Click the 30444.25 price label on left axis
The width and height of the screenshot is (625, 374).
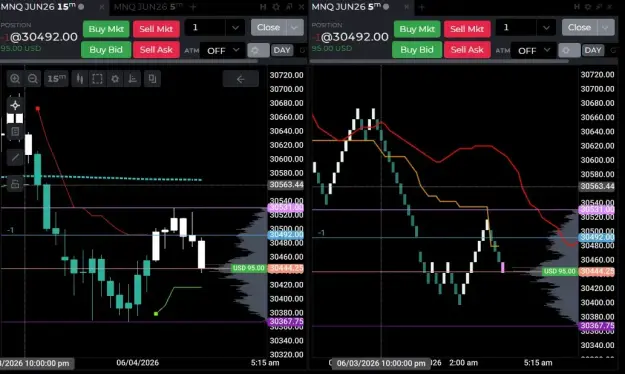(x=286, y=269)
